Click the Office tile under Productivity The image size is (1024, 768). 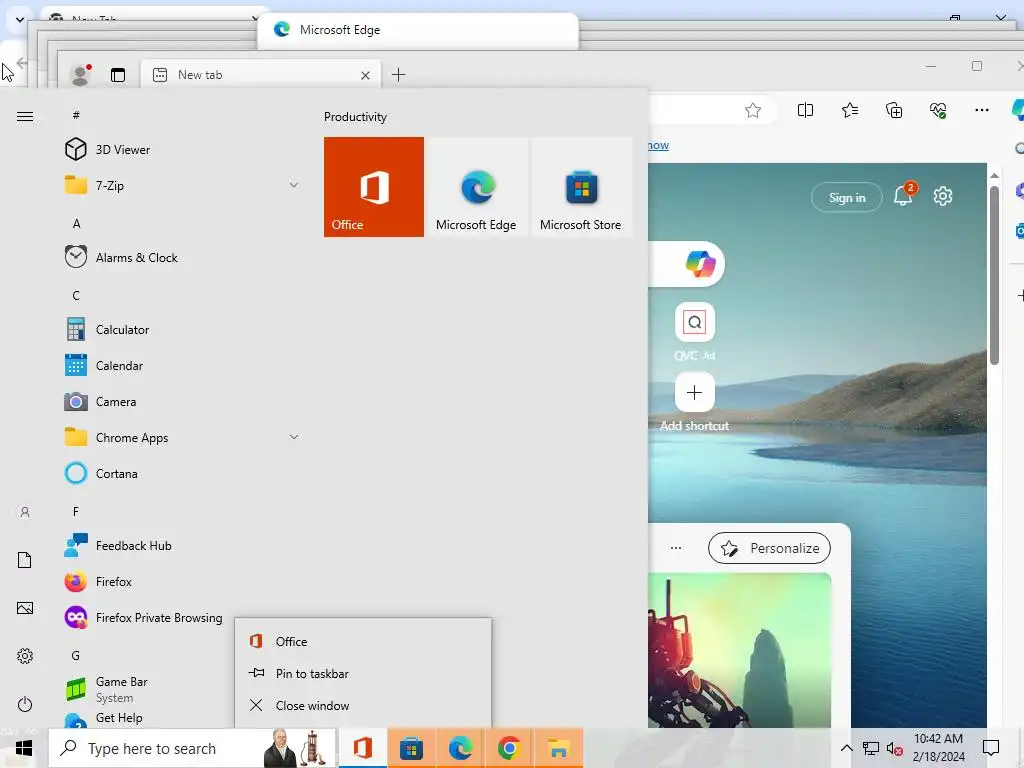point(374,187)
